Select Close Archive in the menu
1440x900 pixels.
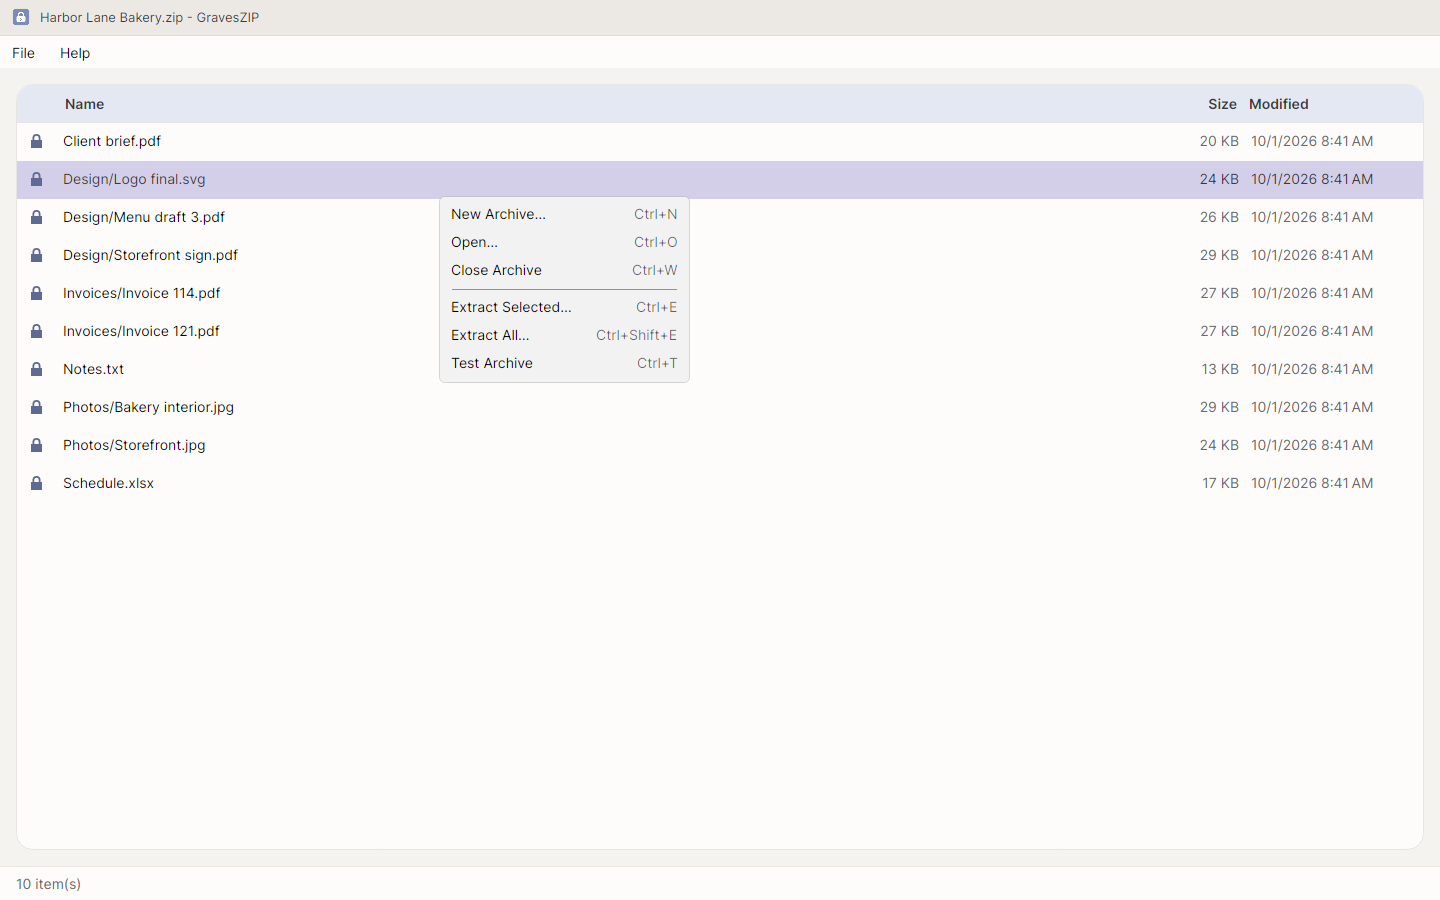564,270
